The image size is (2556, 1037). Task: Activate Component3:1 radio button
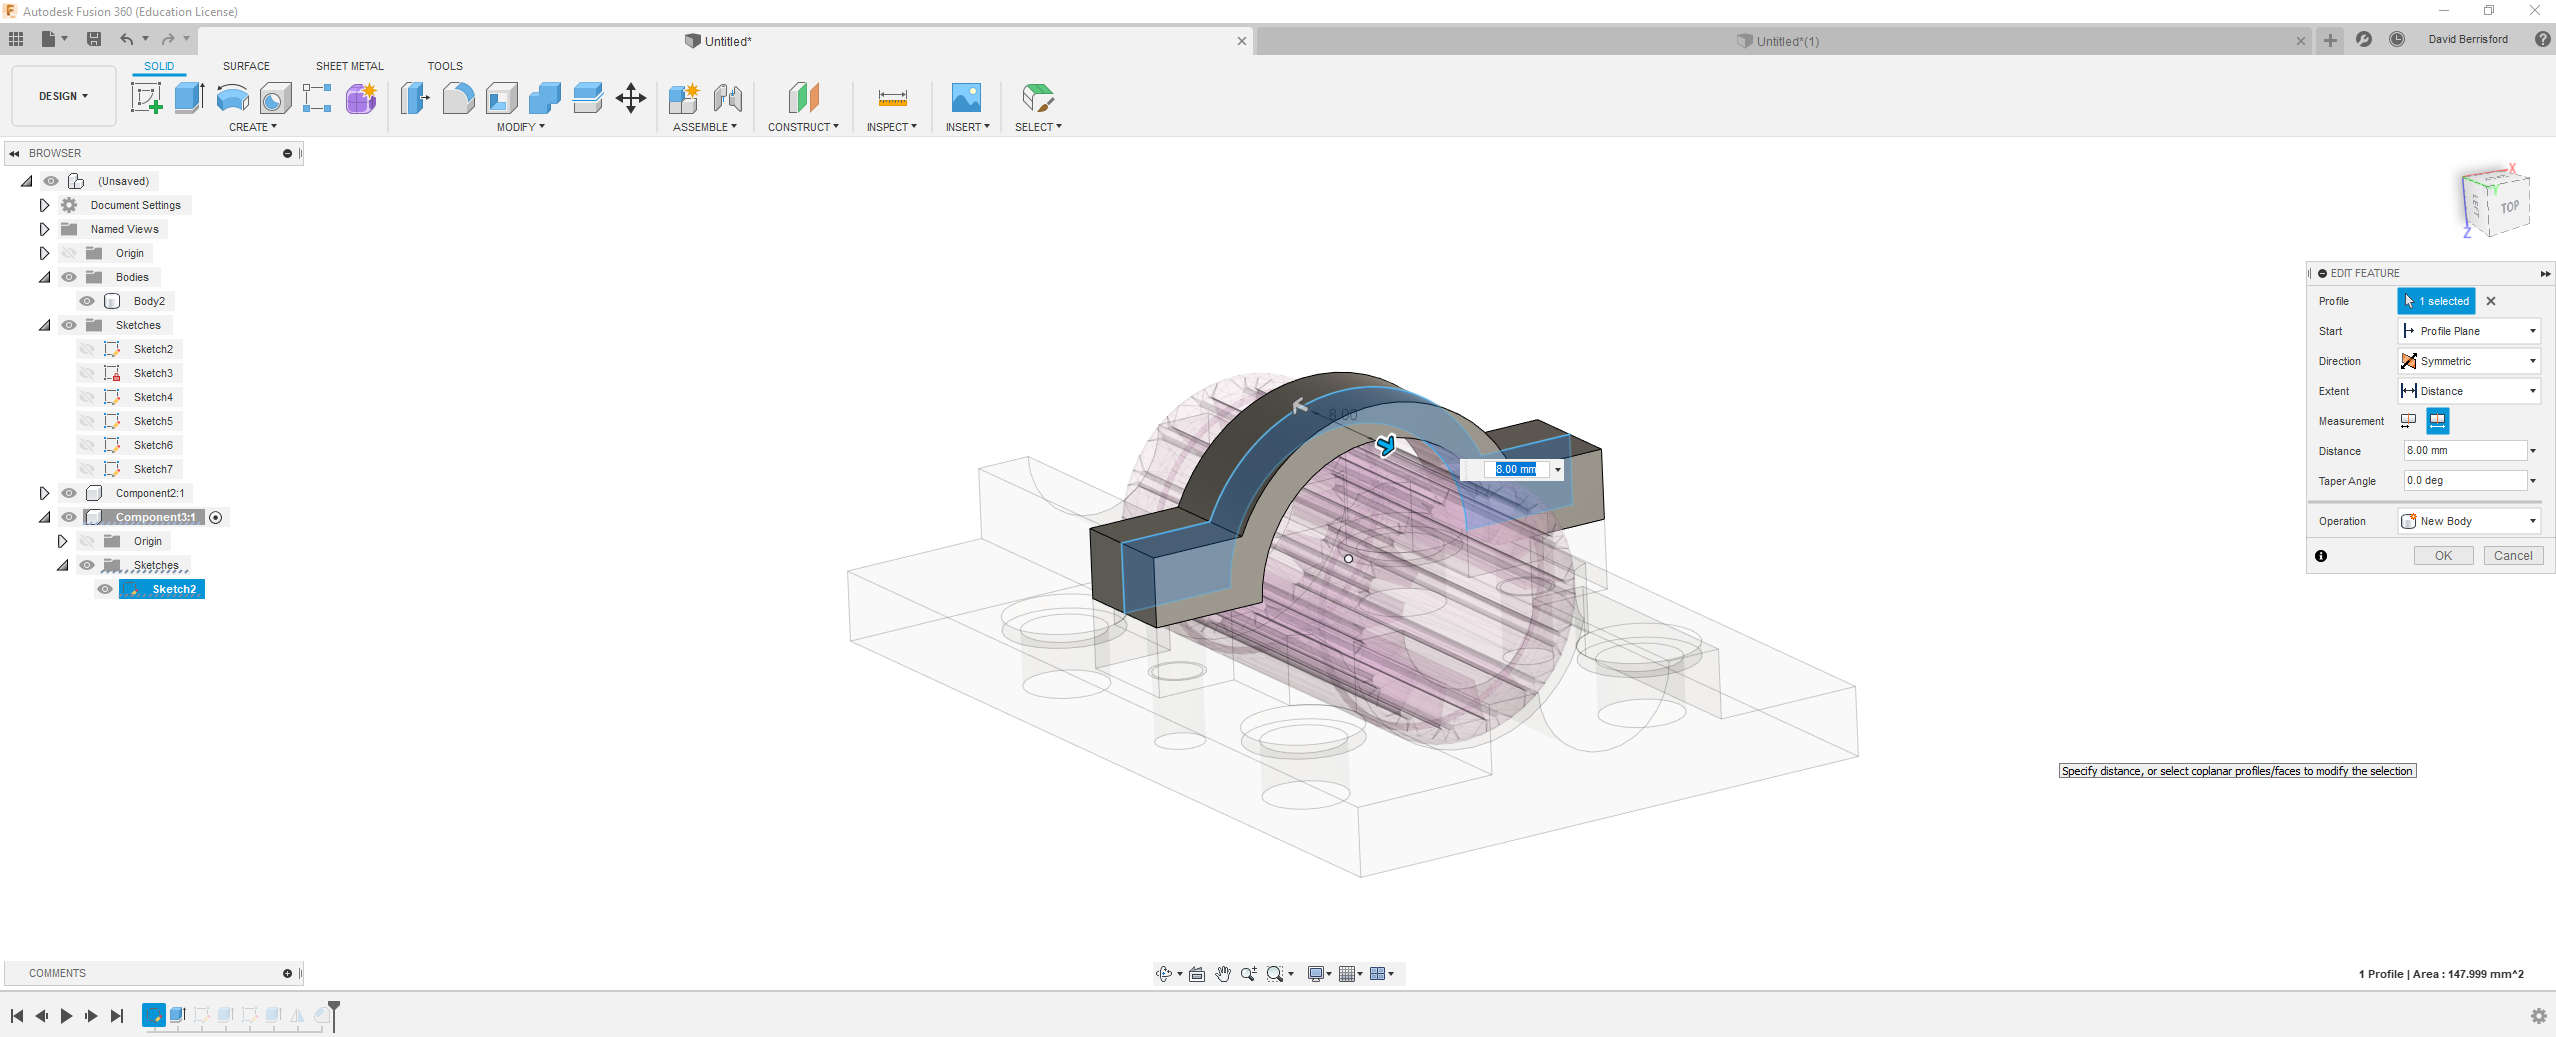215,517
